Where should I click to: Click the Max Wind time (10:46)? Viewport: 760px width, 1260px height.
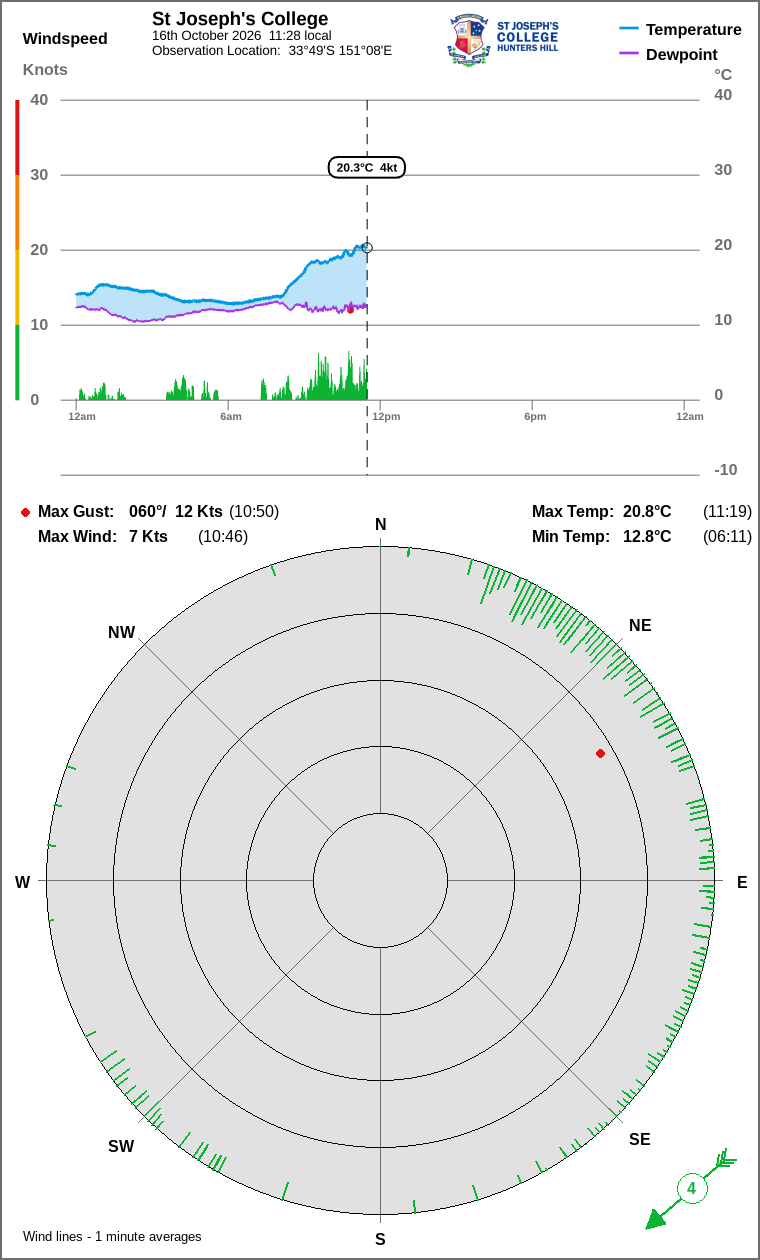[223, 537]
